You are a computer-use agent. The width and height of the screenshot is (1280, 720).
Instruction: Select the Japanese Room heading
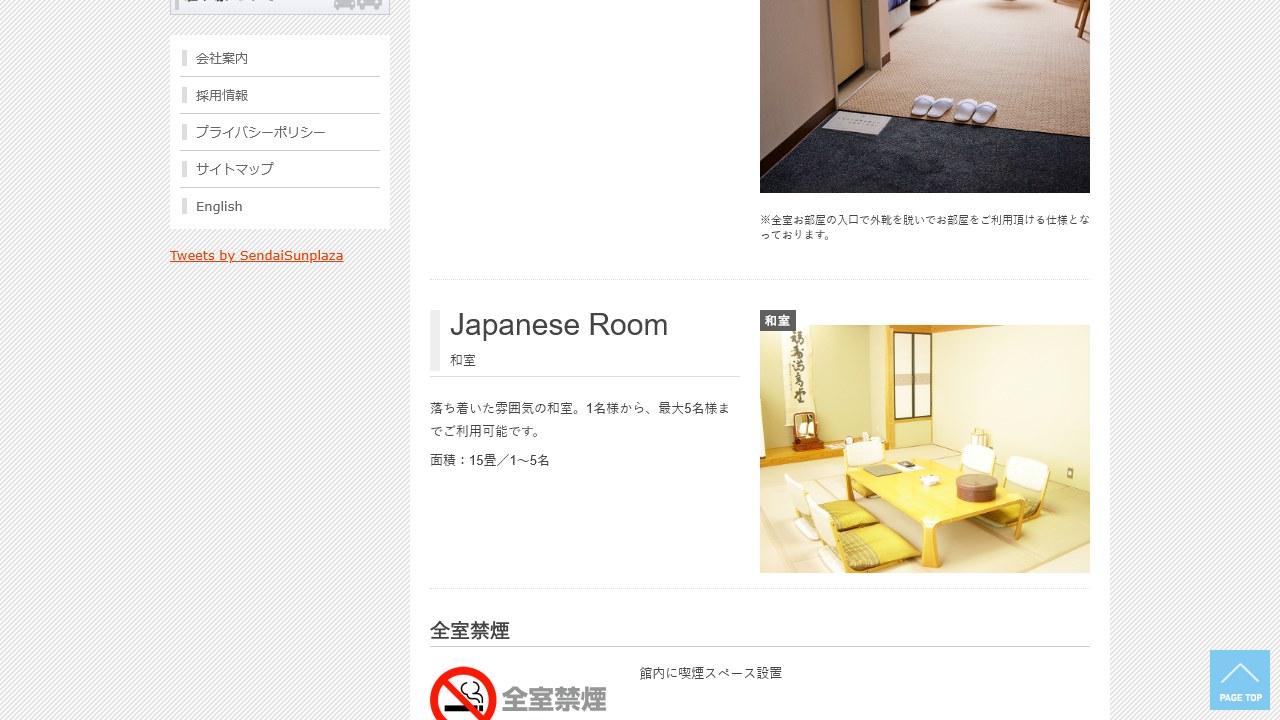coord(559,325)
